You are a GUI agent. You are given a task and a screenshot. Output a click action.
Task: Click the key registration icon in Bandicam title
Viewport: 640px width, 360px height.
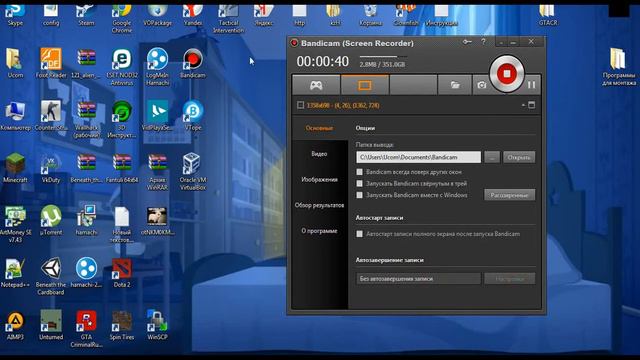pyautogui.click(x=467, y=42)
